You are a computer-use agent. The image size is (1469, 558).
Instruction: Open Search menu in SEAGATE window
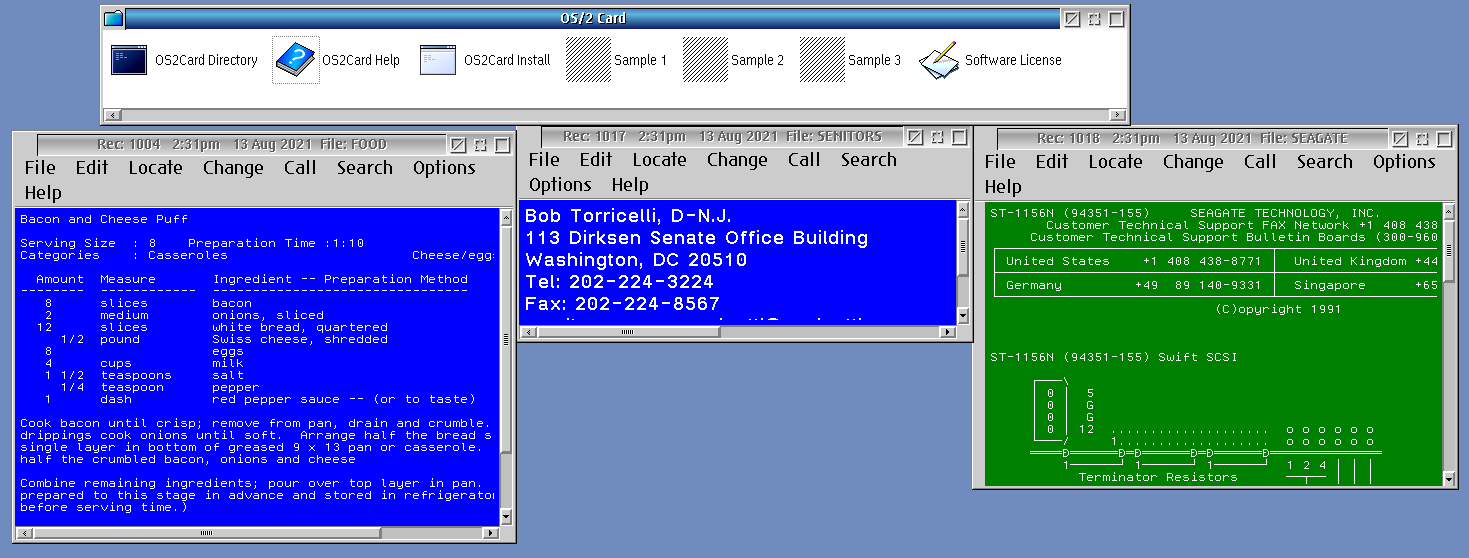pyautogui.click(x=1325, y=162)
